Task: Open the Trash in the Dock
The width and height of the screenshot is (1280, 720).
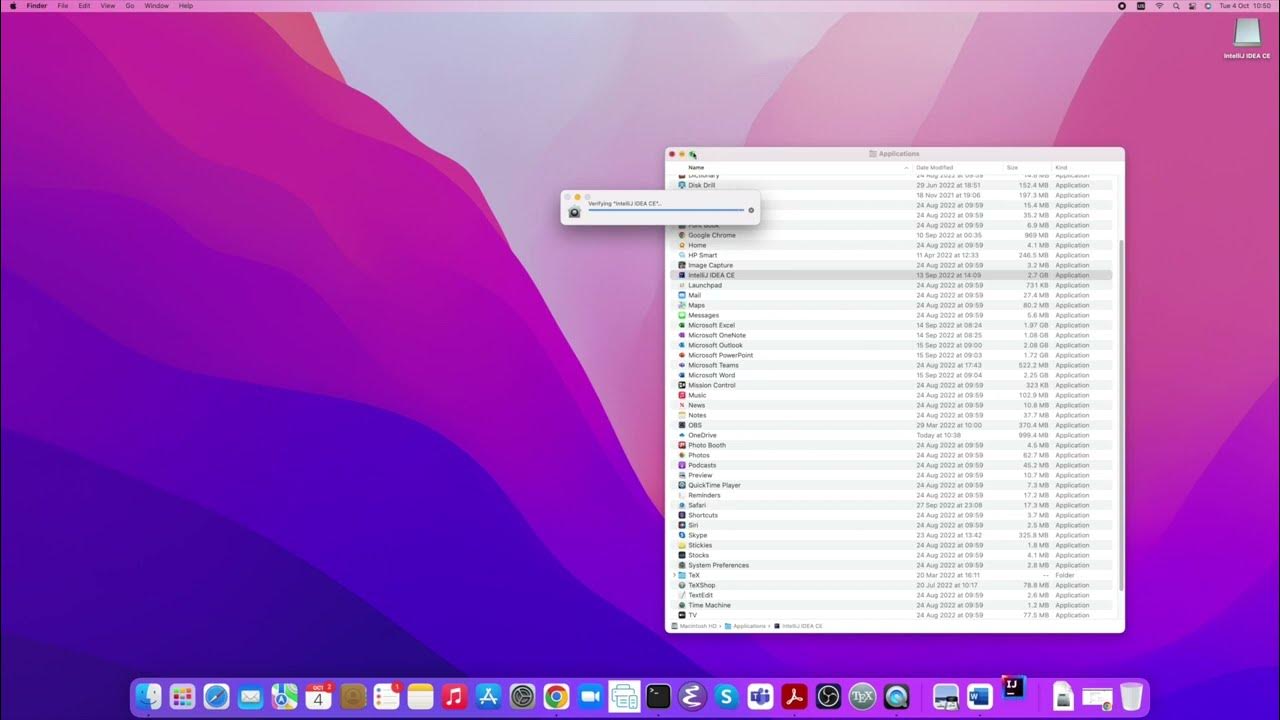Action: tap(1130, 697)
